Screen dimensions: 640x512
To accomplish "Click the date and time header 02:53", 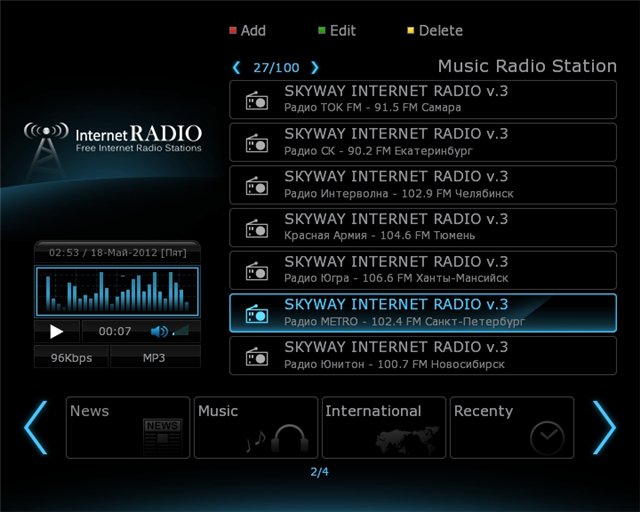I will pyautogui.click(x=118, y=252).
